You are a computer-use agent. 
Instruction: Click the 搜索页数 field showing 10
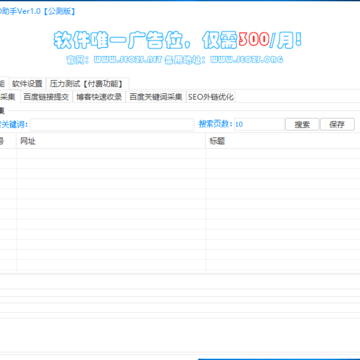(259, 124)
